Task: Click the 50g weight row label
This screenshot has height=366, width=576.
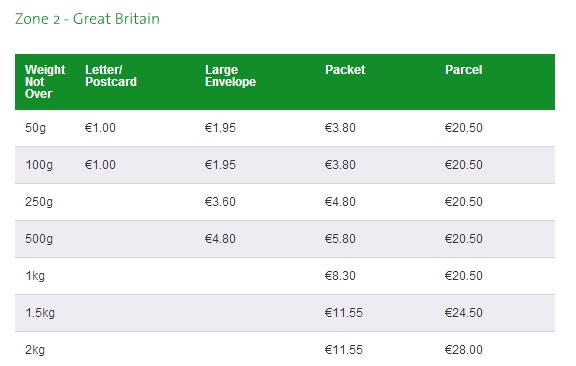Action: tap(35, 128)
